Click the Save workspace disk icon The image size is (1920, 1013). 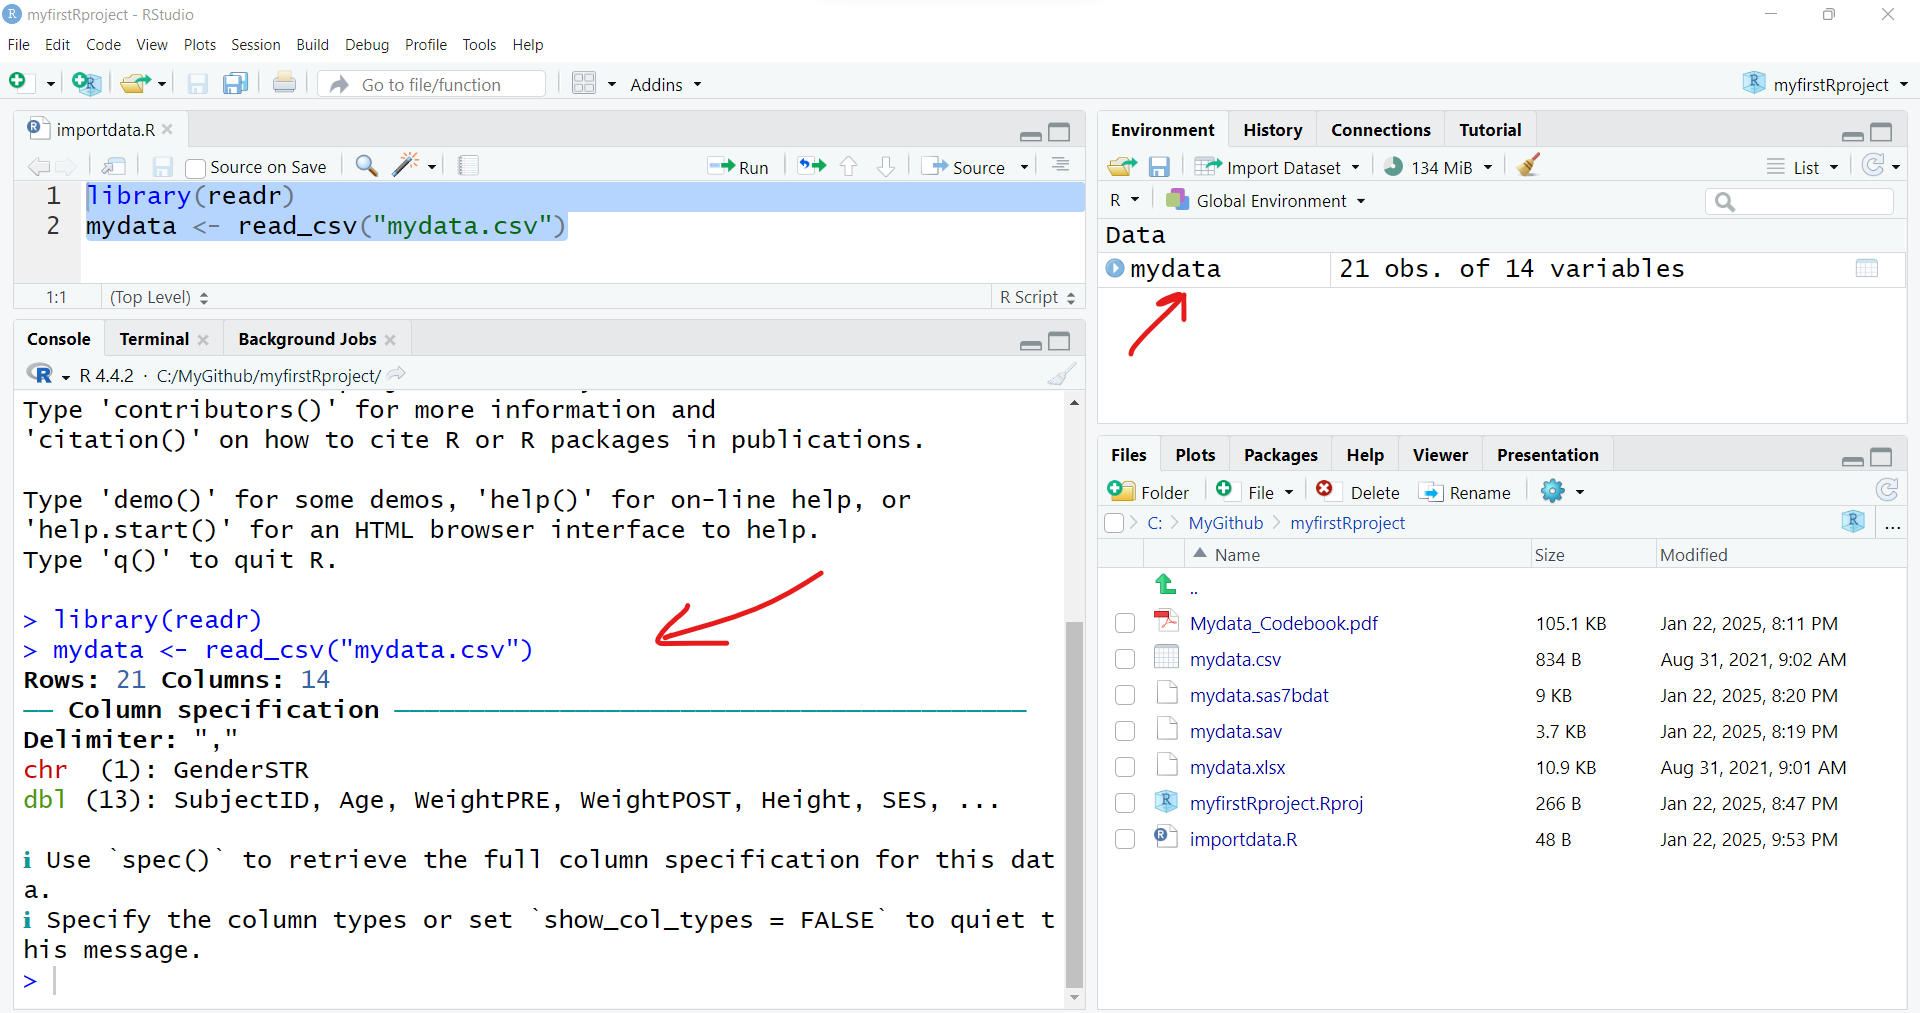(1159, 167)
